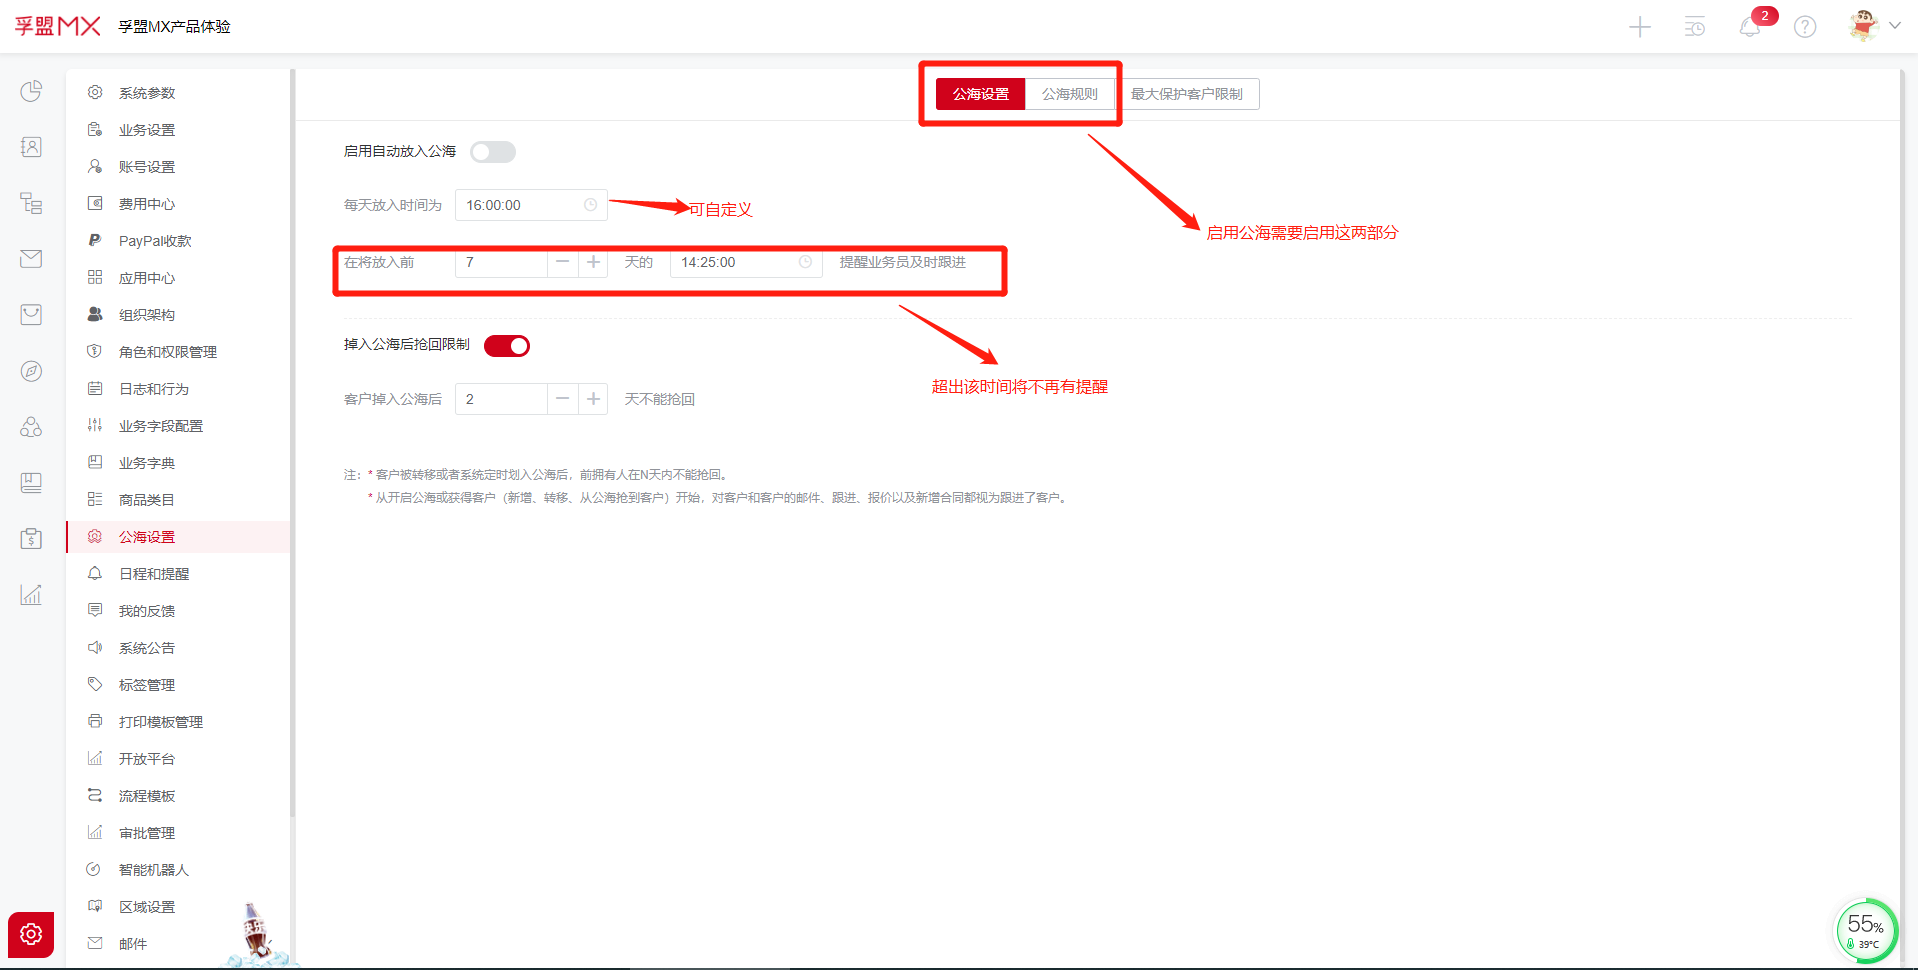Disable the 掉入公海后抢回限制 toggle
The image size is (1918, 970).
[507, 346]
